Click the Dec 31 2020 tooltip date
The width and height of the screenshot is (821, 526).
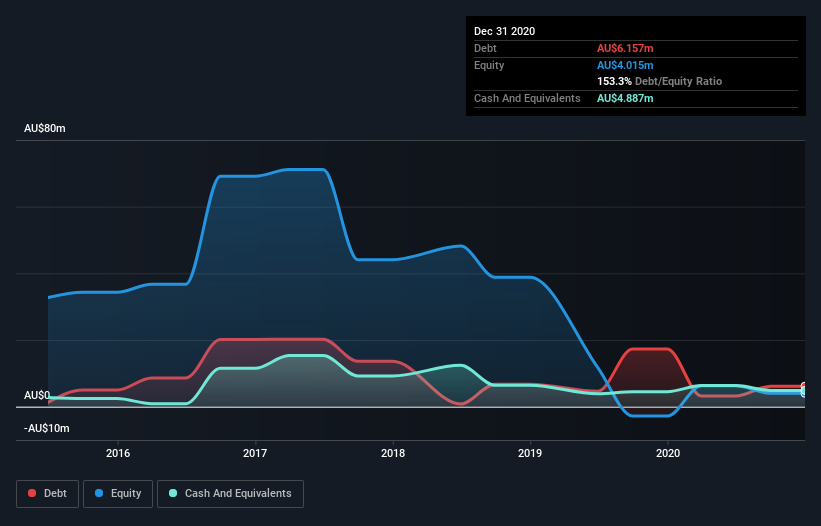(x=504, y=31)
